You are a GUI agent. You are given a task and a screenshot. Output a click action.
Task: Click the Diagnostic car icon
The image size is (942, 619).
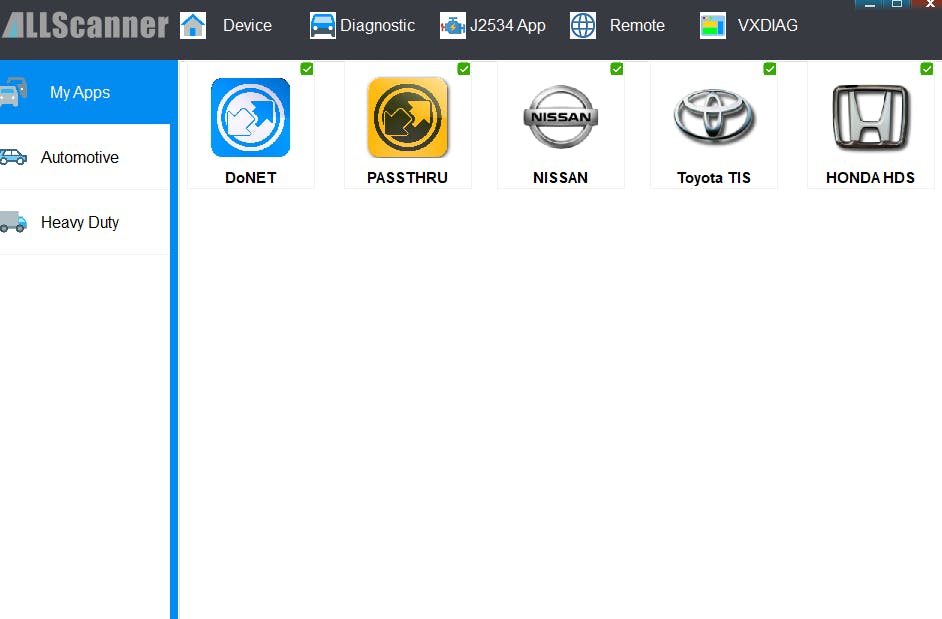tap(323, 26)
